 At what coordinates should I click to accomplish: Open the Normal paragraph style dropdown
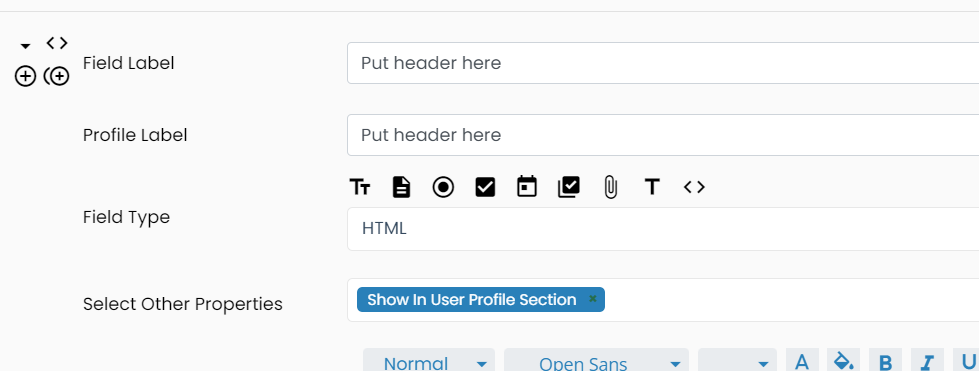tap(429, 362)
